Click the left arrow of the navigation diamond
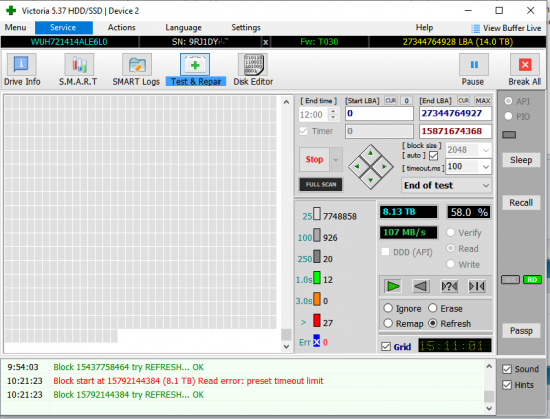 coord(357,167)
